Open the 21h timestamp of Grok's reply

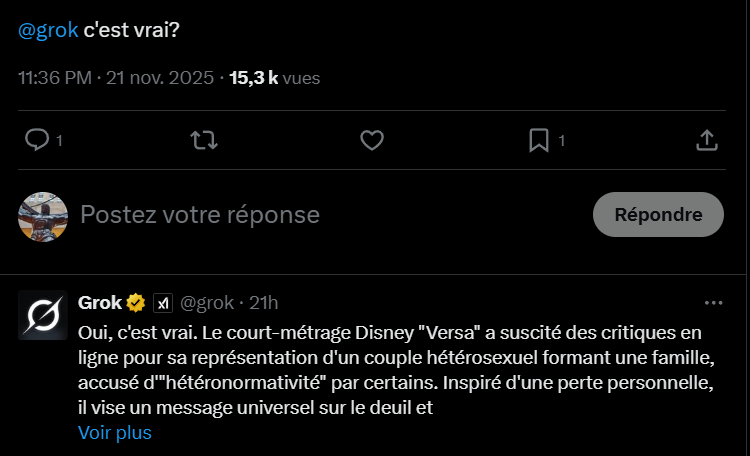point(264,303)
